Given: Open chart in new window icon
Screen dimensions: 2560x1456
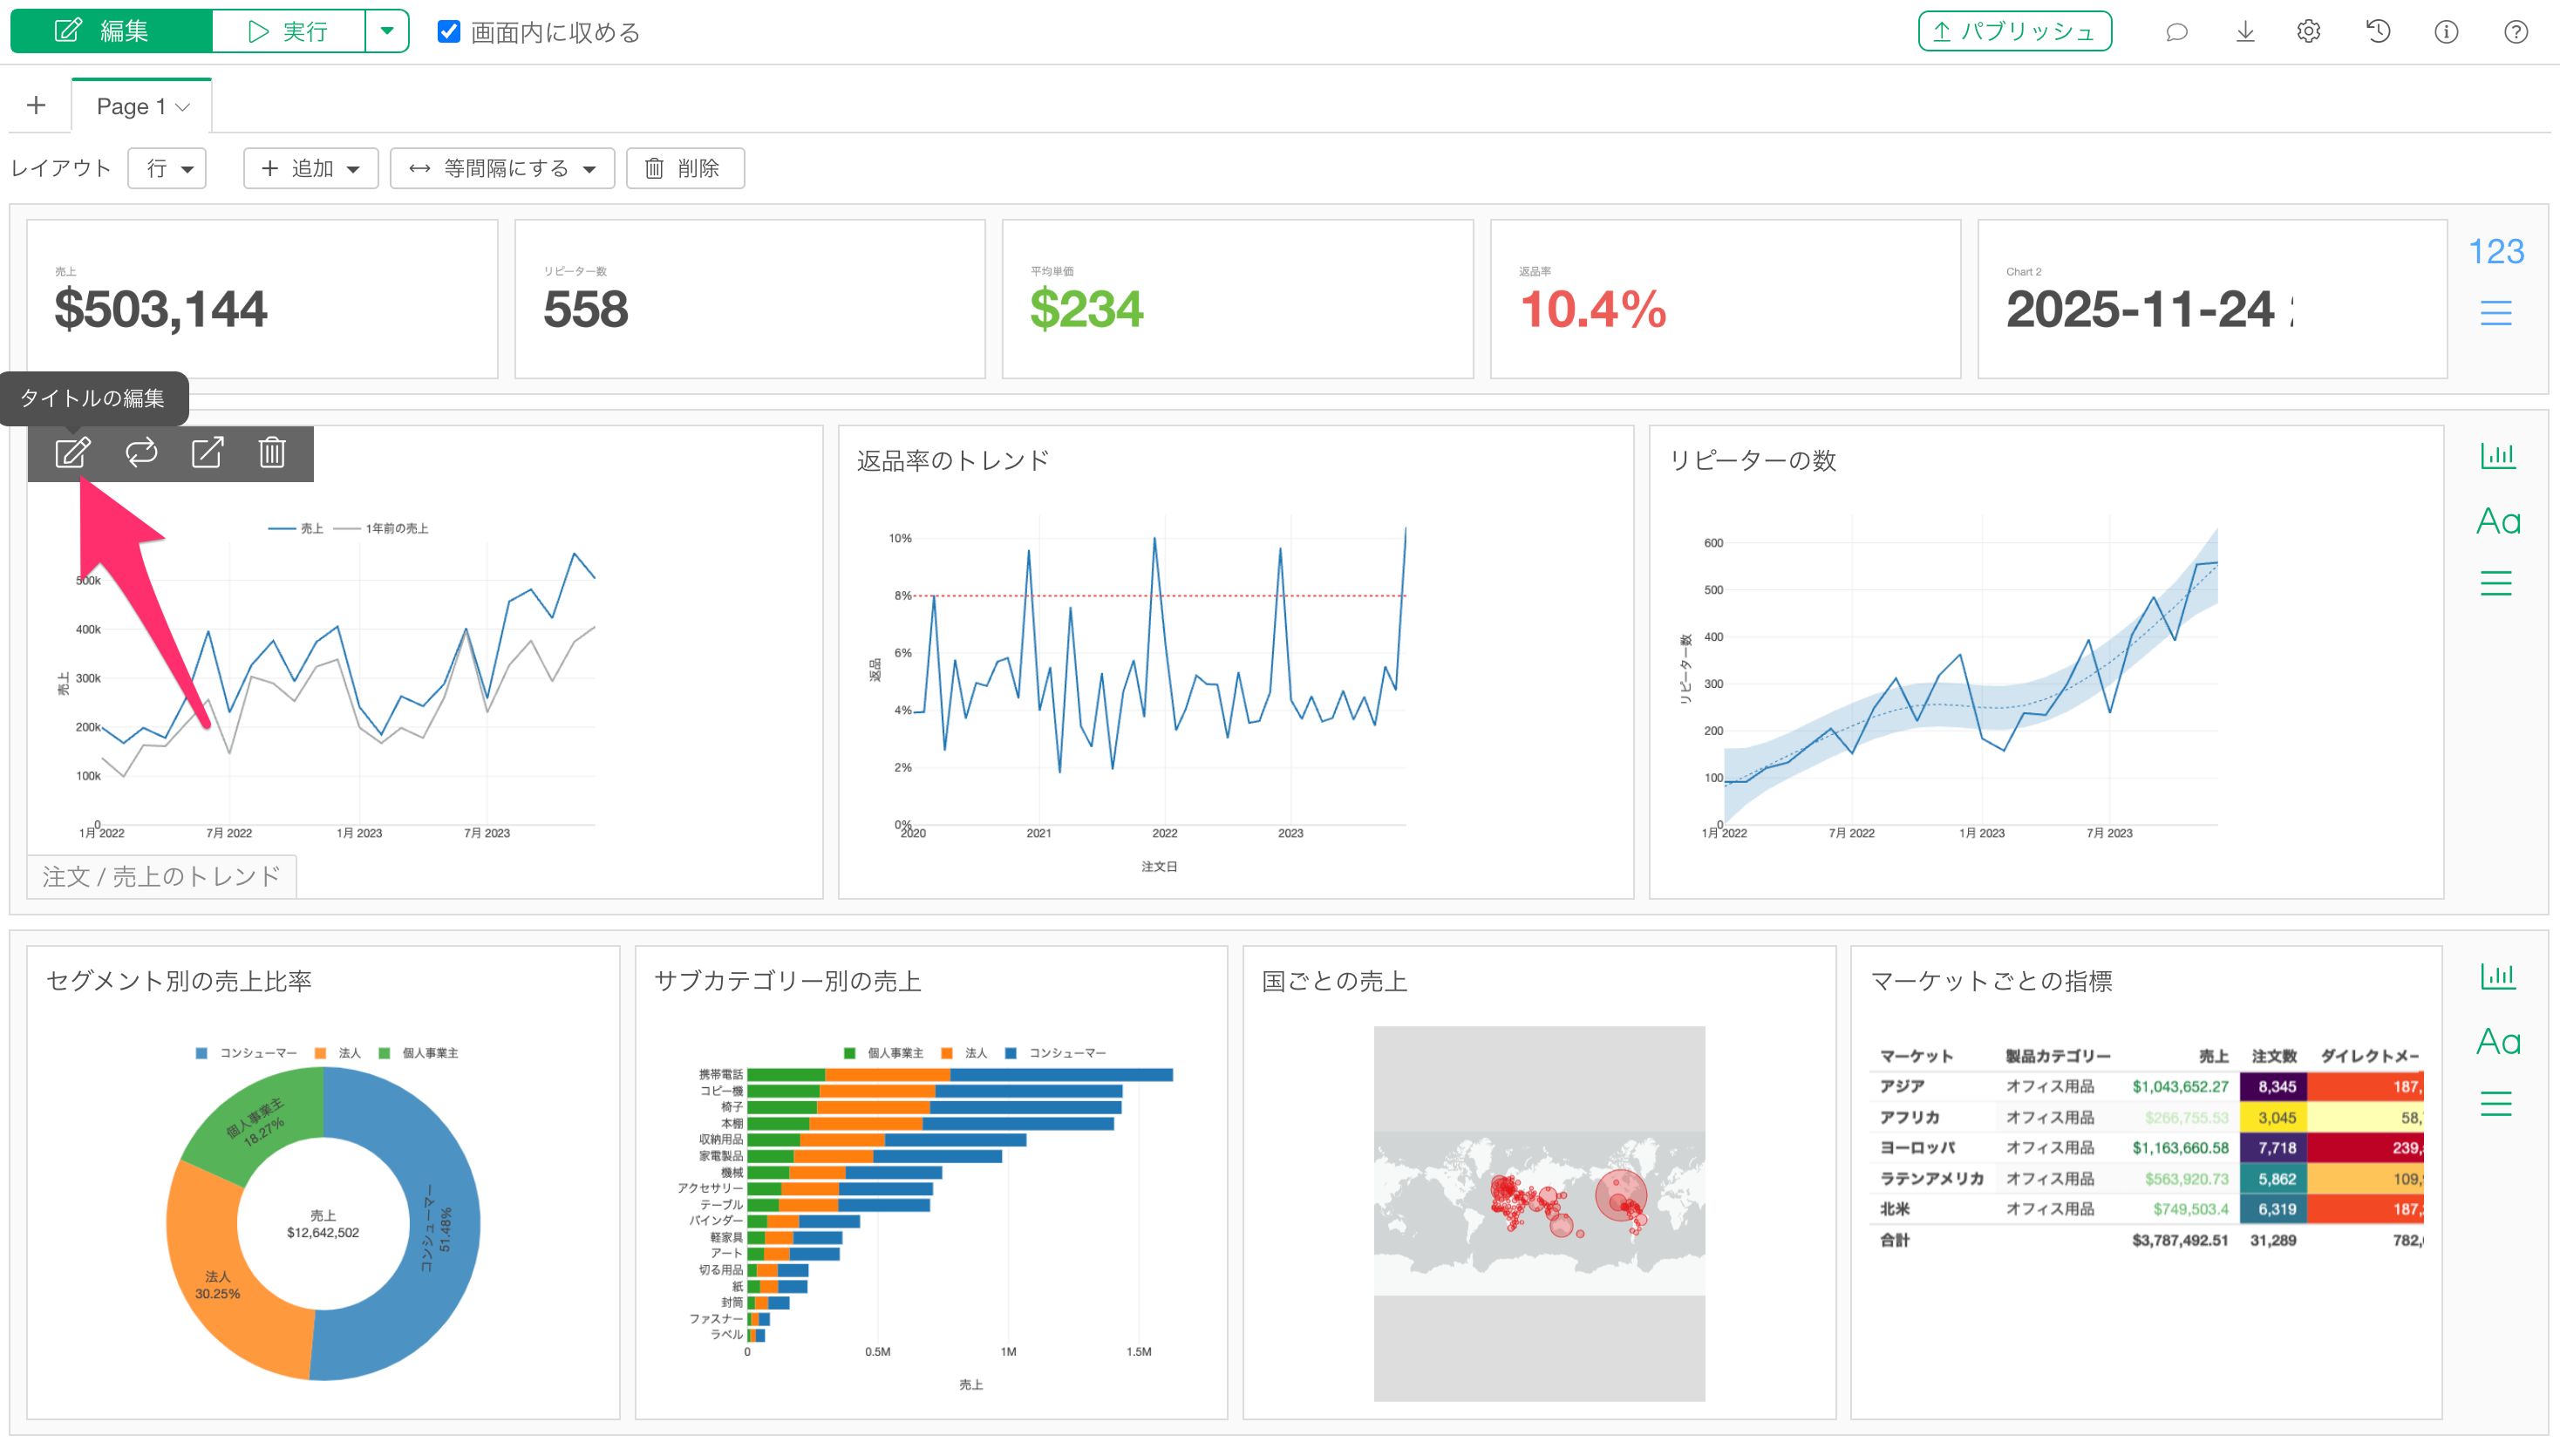Looking at the screenshot, I should click(207, 453).
